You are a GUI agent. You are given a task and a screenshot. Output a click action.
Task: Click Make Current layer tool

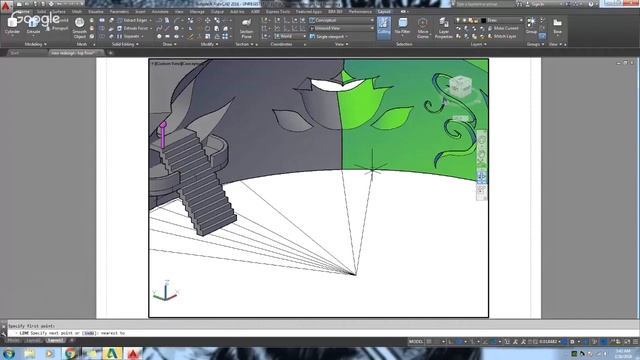(503, 28)
